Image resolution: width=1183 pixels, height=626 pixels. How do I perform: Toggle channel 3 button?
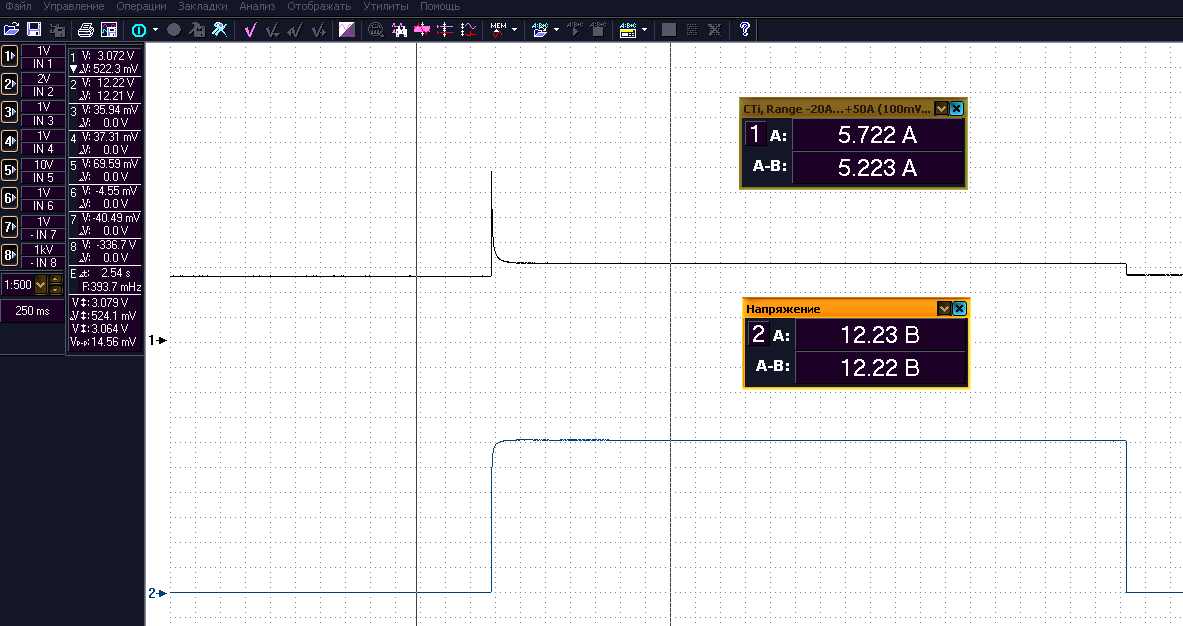(x=10, y=113)
